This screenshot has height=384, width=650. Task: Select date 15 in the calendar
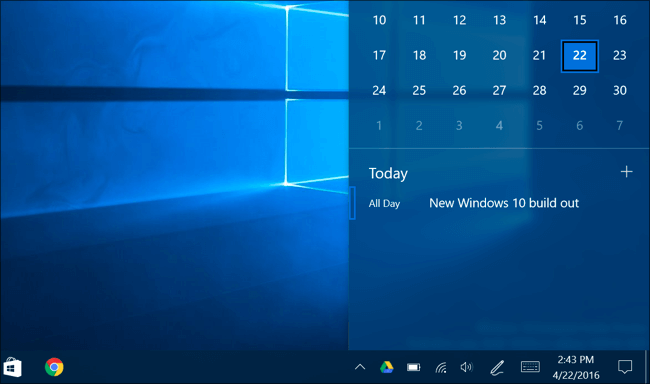(580, 20)
